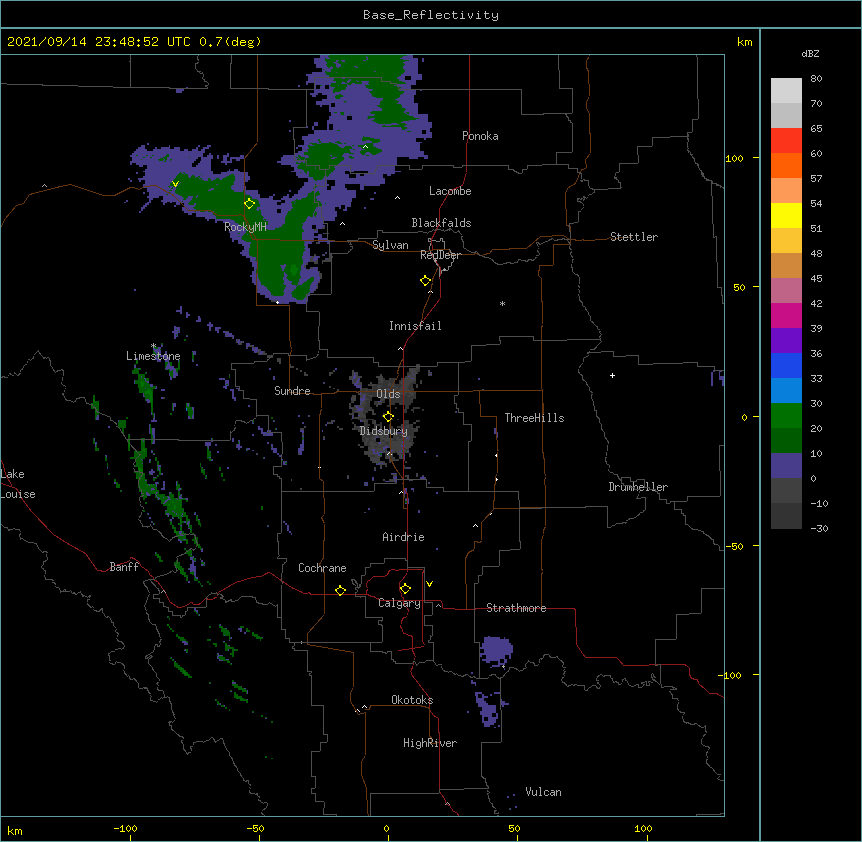Viewport: 862px width, 842px height.
Task: Click the 80 dBZ legend value
Action: [816, 79]
